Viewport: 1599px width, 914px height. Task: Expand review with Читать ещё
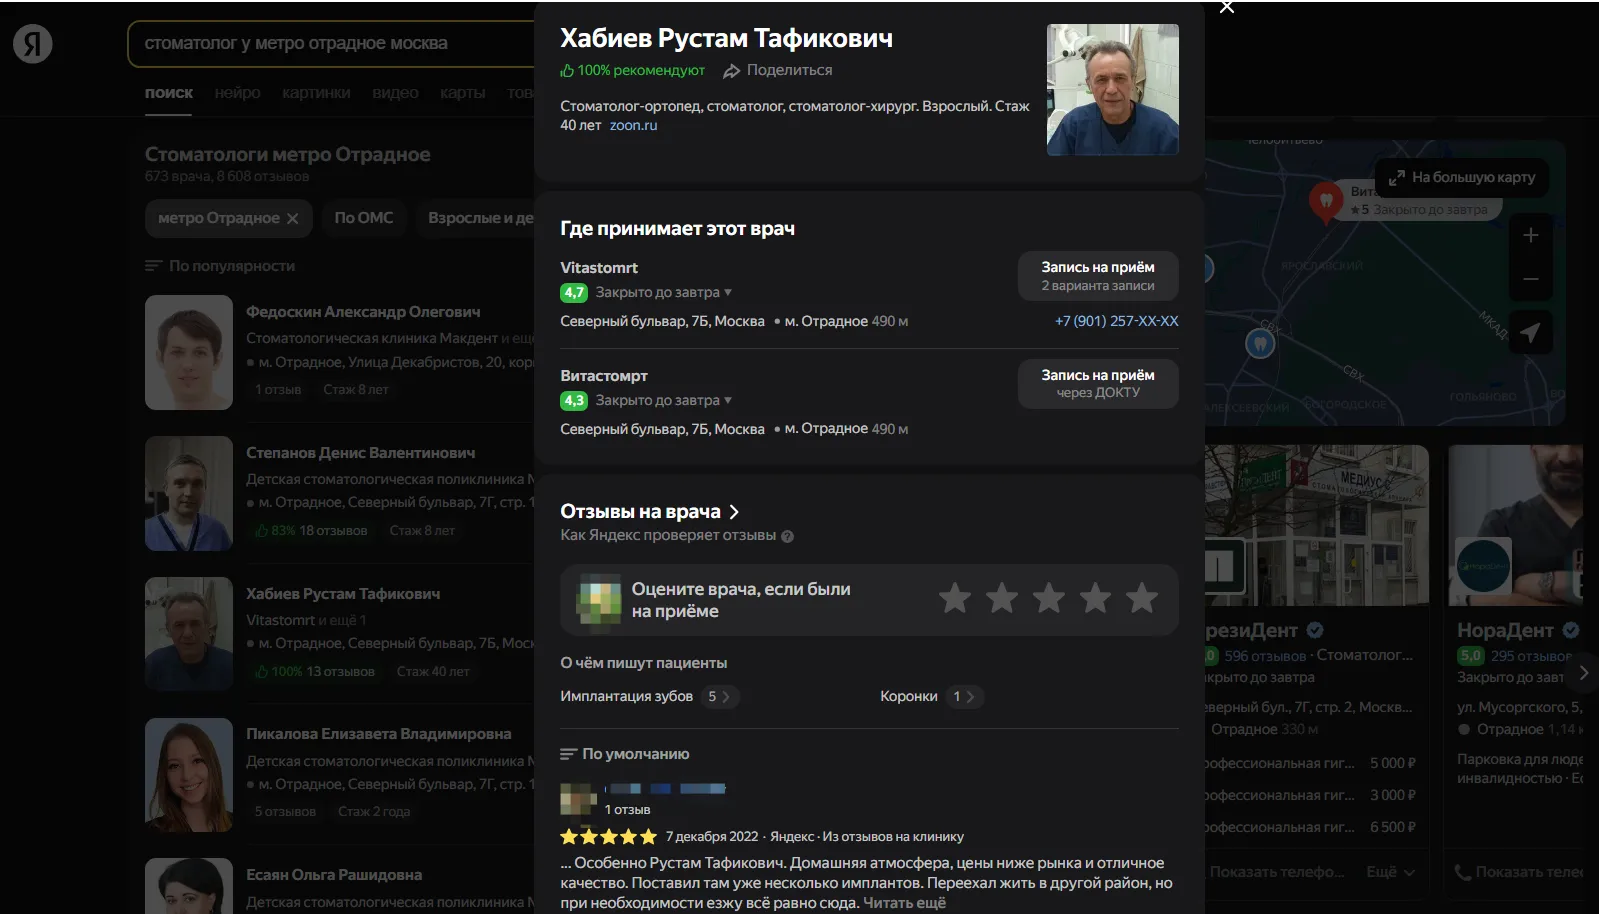point(904,903)
